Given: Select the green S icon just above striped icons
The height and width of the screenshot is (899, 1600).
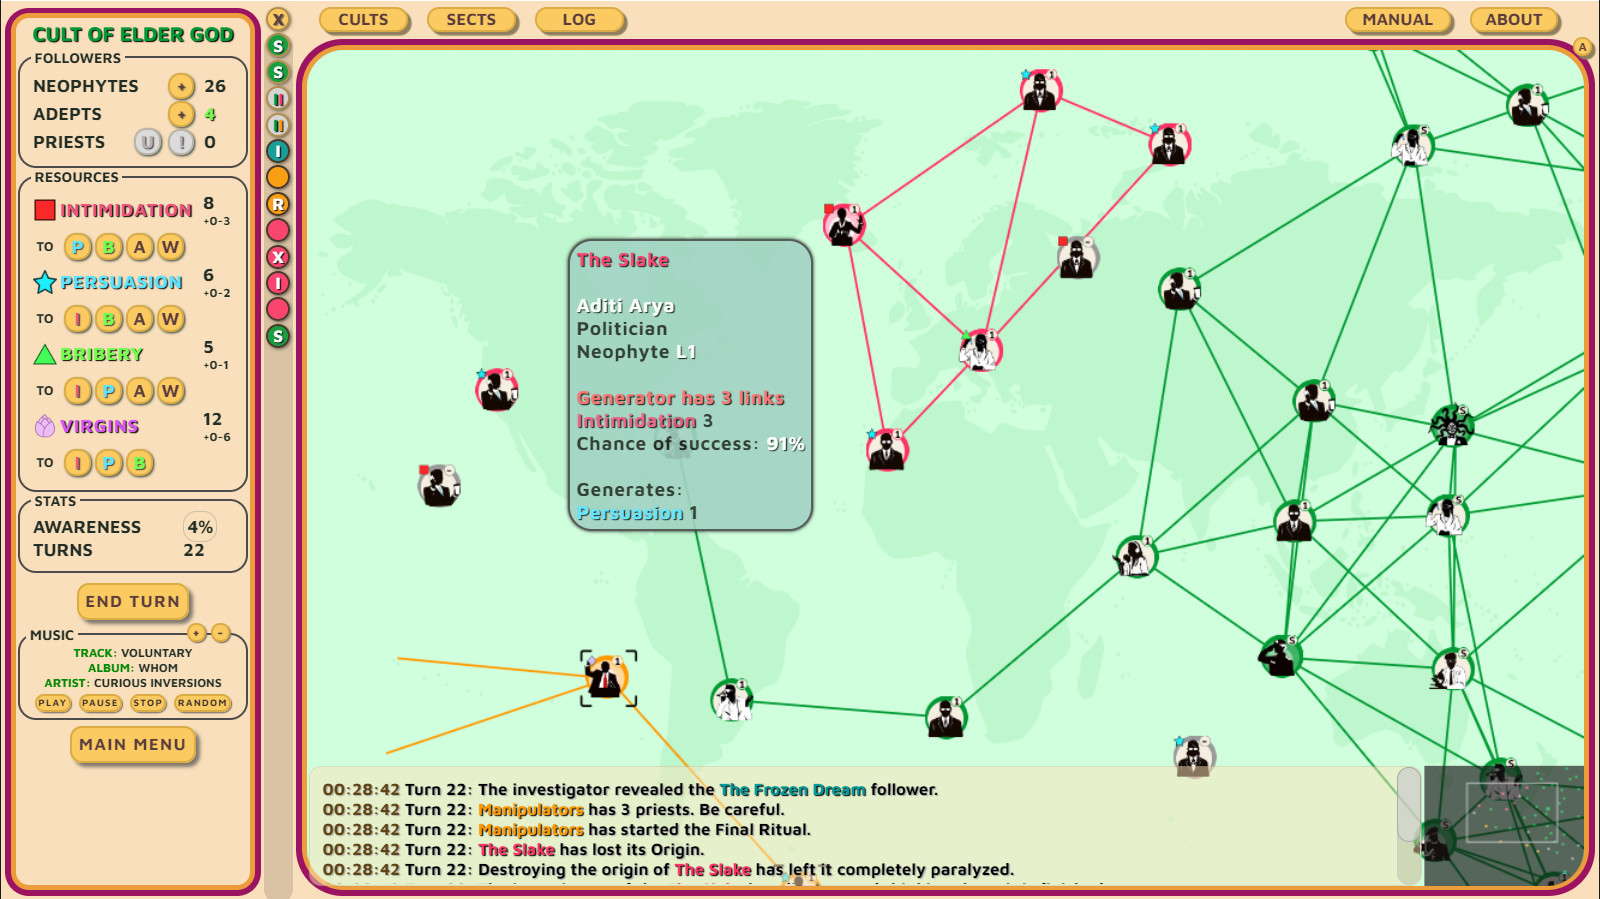Looking at the screenshot, I should click(x=278, y=72).
